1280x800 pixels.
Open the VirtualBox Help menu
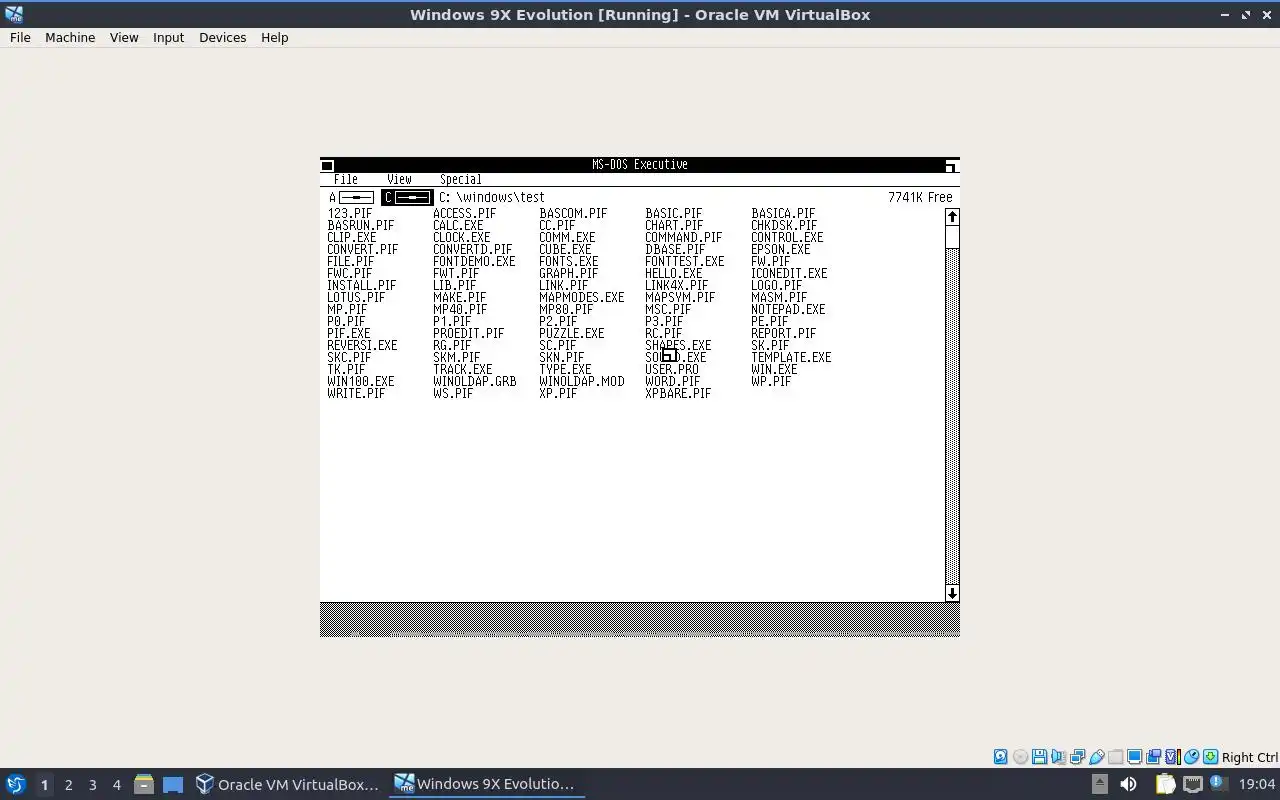(x=274, y=37)
